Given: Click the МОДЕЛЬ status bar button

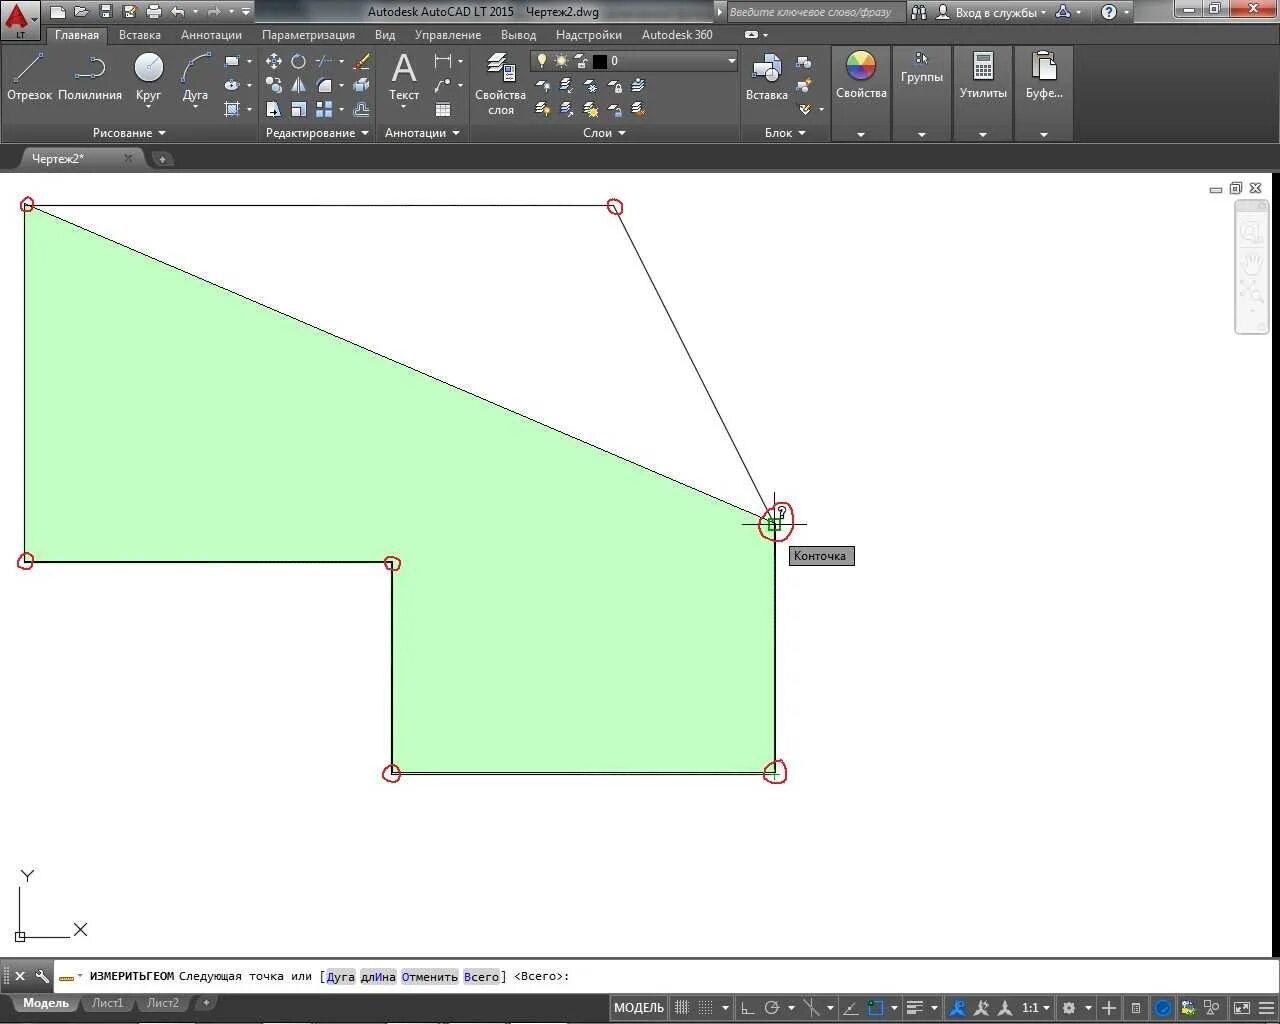Looking at the screenshot, I should (x=639, y=1008).
